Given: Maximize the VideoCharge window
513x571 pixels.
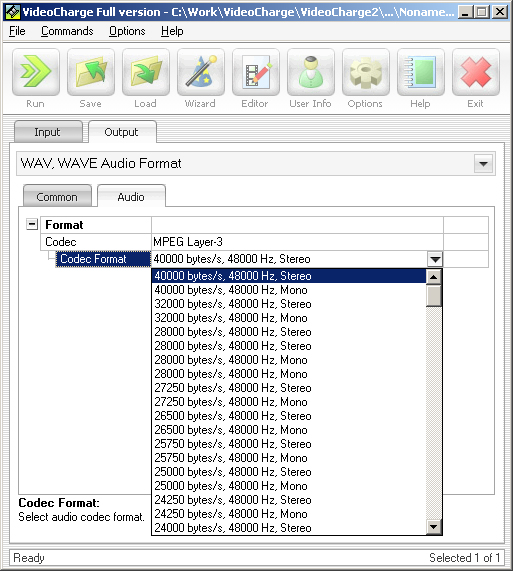Looking at the screenshot, I should coord(482,12).
